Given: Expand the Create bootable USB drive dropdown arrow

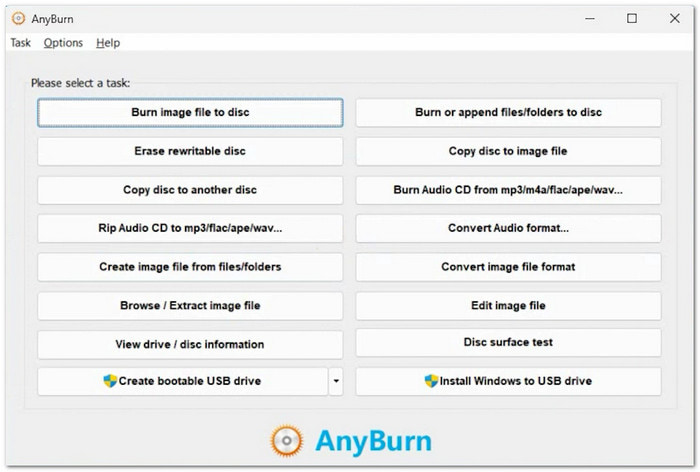Looking at the screenshot, I should 336,381.
